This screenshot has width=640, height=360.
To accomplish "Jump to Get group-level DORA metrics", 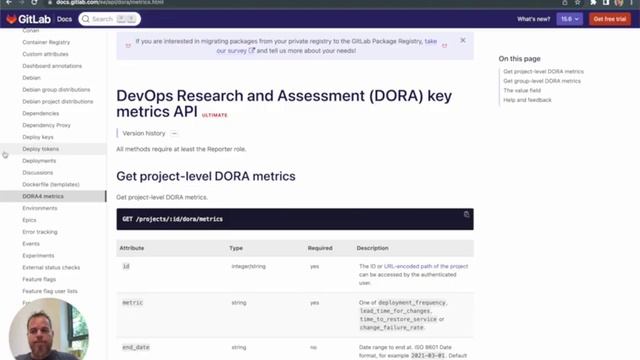I will pyautogui.click(x=542, y=81).
